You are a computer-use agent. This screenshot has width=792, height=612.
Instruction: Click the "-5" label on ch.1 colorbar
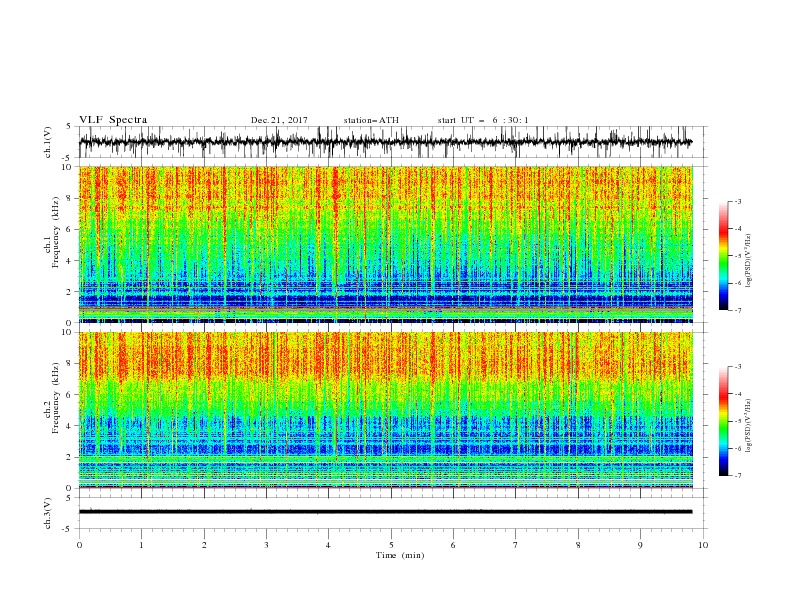pyautogui.click(x=737, y=256)
